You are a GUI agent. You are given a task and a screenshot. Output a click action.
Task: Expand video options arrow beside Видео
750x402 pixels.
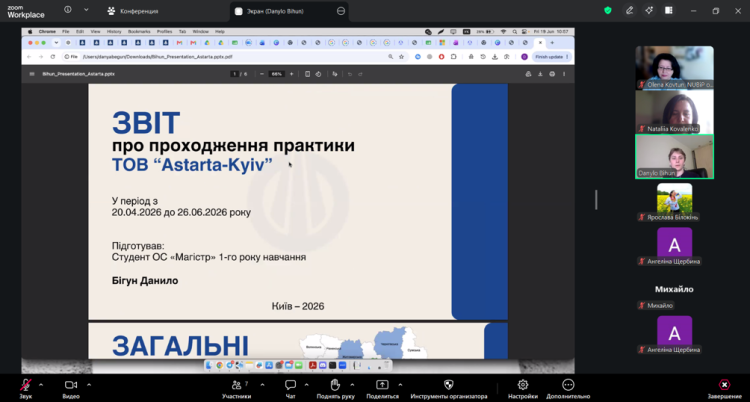pyautogui.click(x=89, y=384)
